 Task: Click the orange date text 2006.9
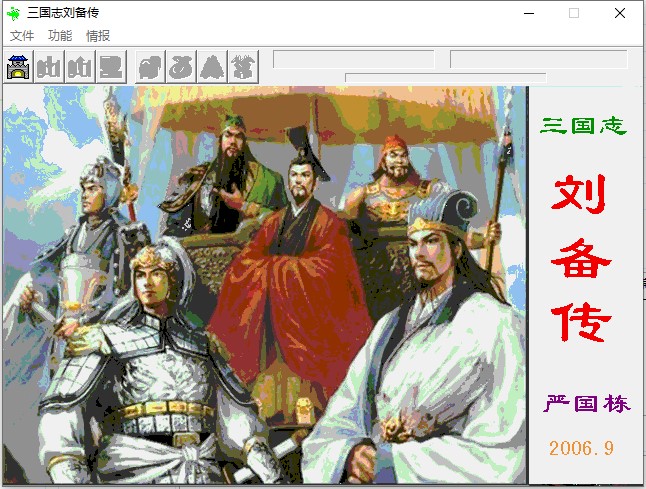coord(581,448)
